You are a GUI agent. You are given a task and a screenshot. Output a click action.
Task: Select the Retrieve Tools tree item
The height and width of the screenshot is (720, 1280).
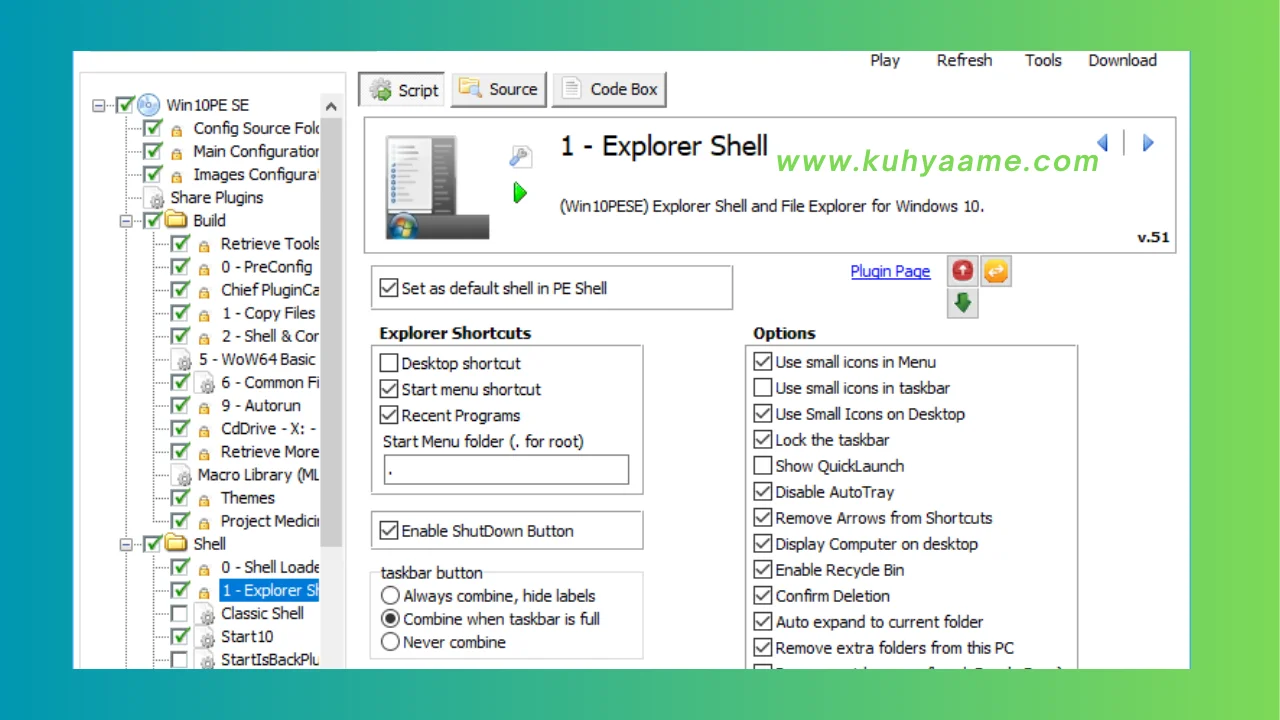(x=270, y=244)
